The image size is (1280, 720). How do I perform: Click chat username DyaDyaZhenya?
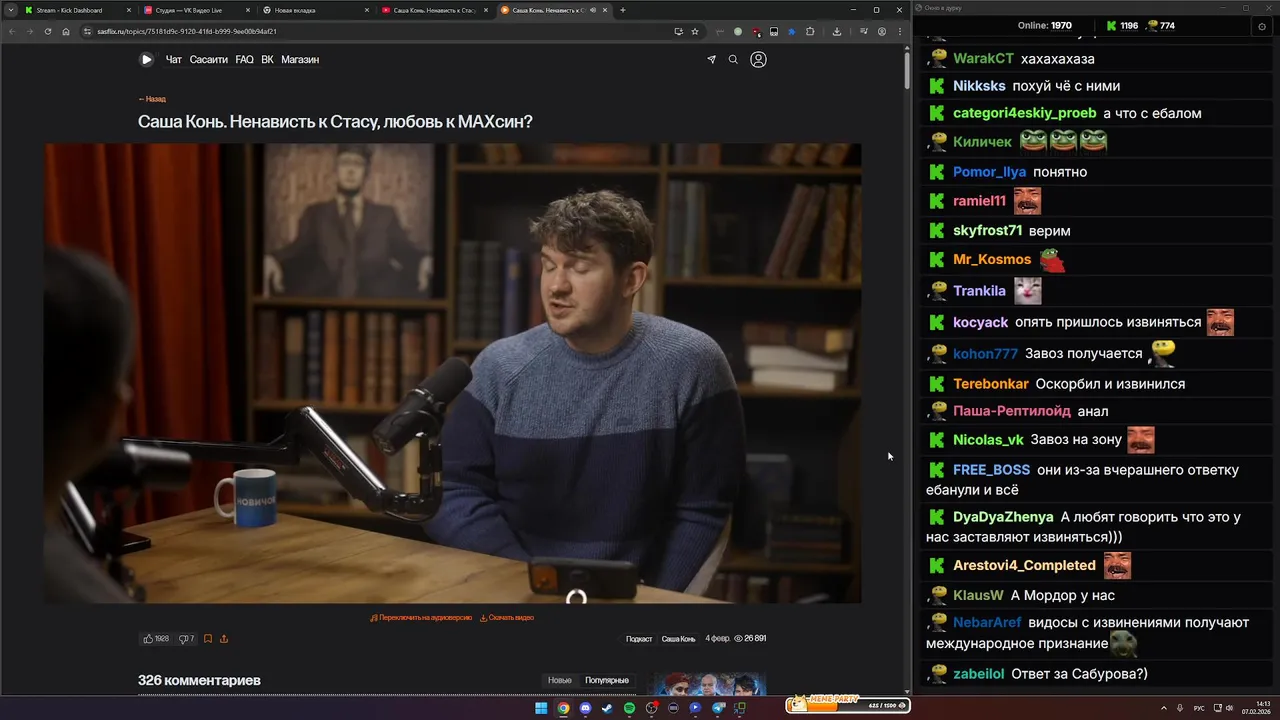1003,517
